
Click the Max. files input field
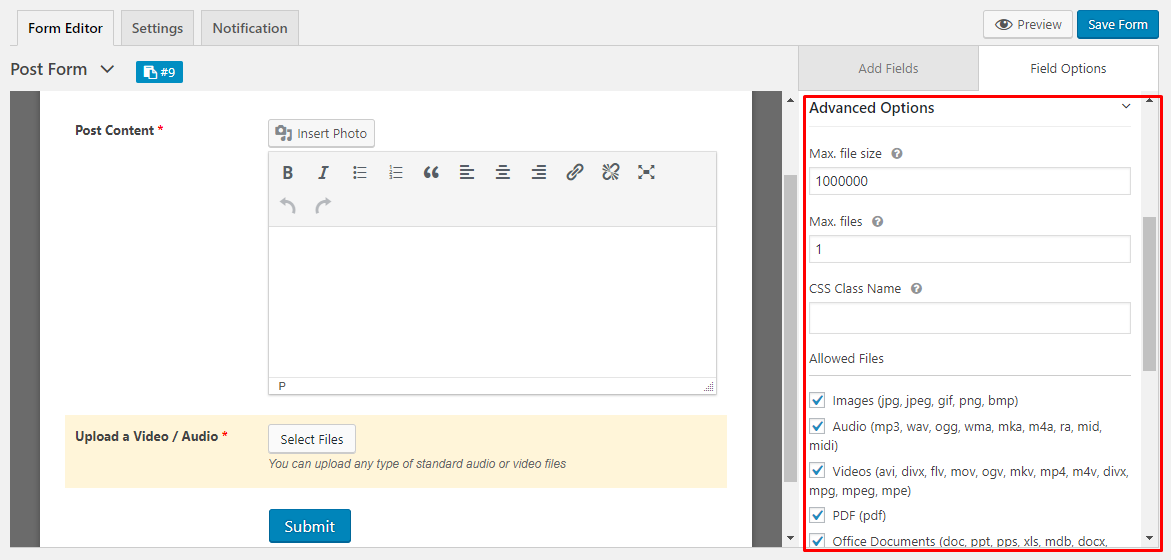(x=969, y=249)
